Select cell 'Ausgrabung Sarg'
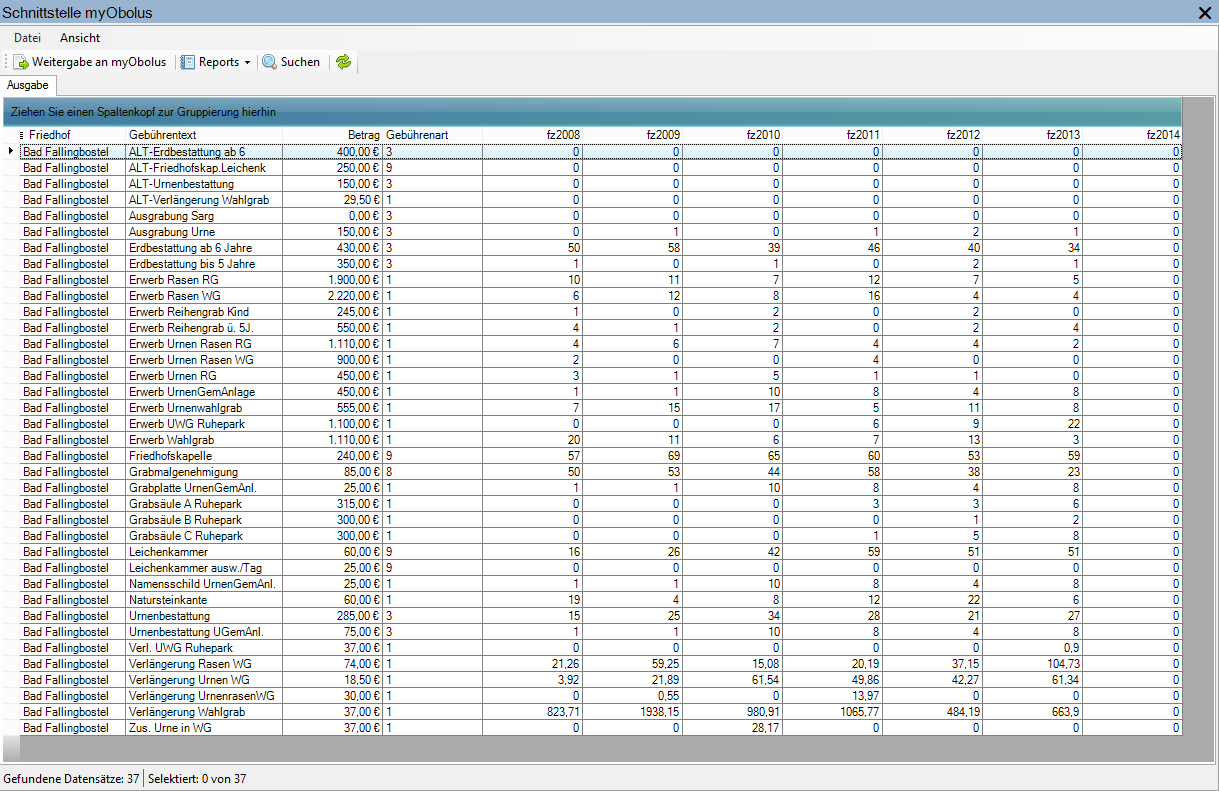The height and width of the screenshot is (791, 1219). 204,216
